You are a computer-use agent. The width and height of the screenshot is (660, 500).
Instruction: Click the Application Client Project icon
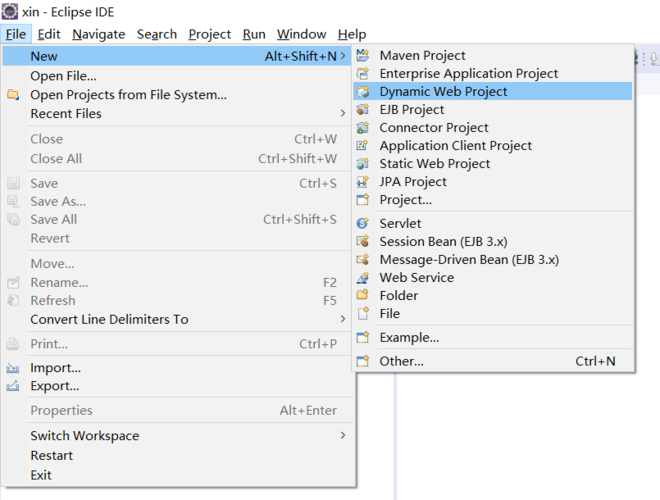click(x=362, y=146)
